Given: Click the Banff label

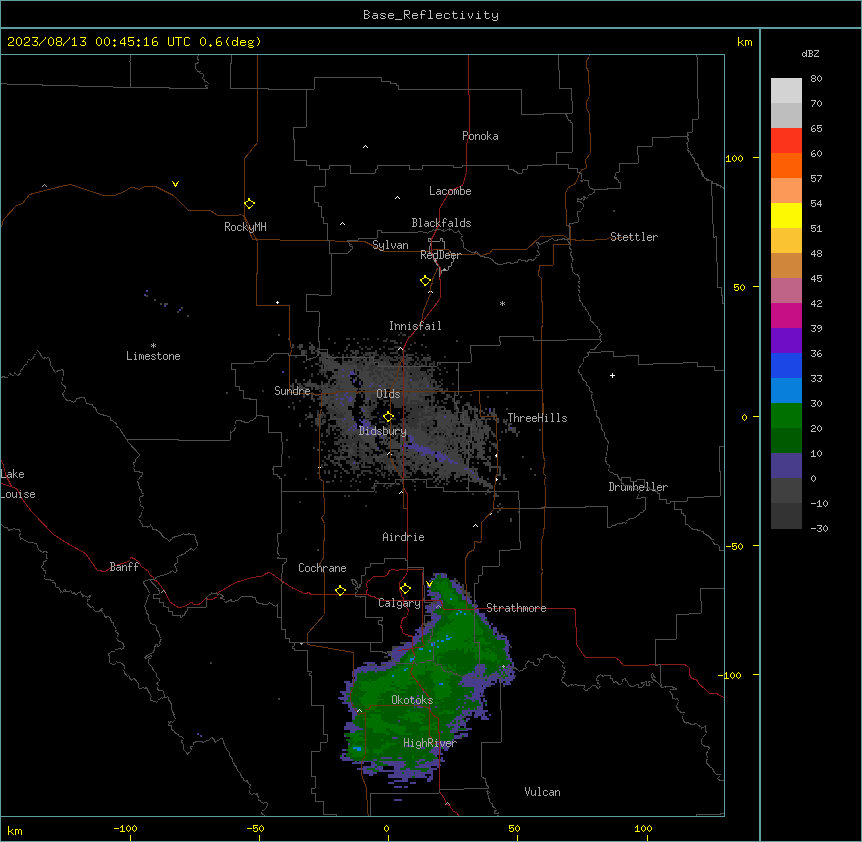Looking at the screenshot, I should pyautogui.click(x=124, y=567).
